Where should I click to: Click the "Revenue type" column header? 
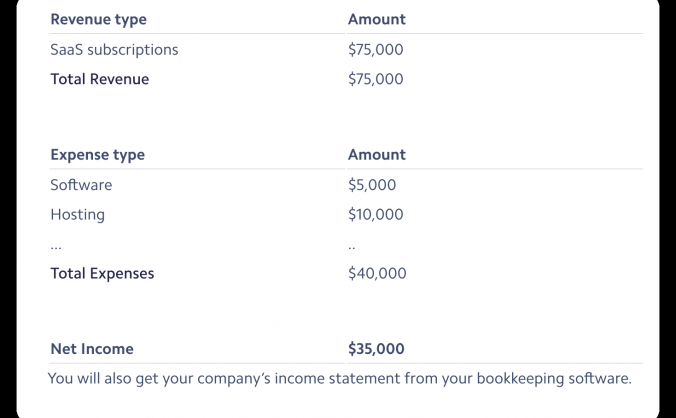pos(96,20)
